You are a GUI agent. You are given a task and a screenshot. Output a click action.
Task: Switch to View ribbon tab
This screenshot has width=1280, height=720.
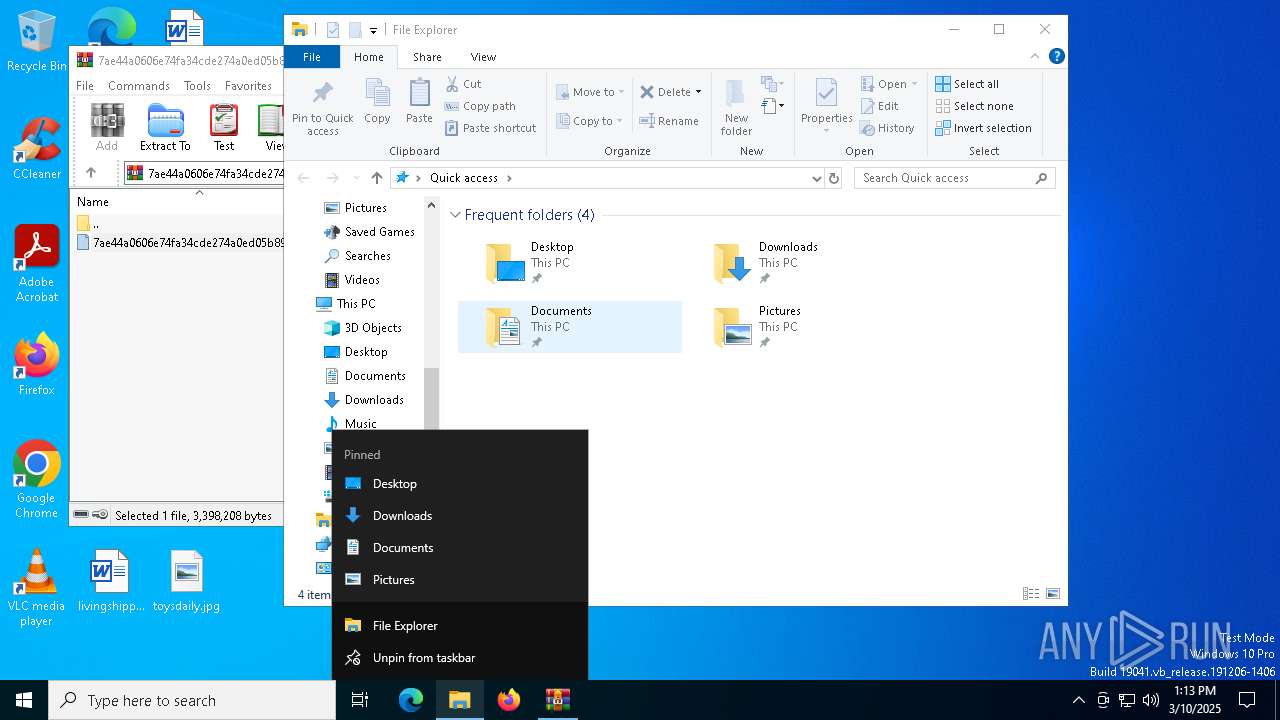[x=483, y=57]
